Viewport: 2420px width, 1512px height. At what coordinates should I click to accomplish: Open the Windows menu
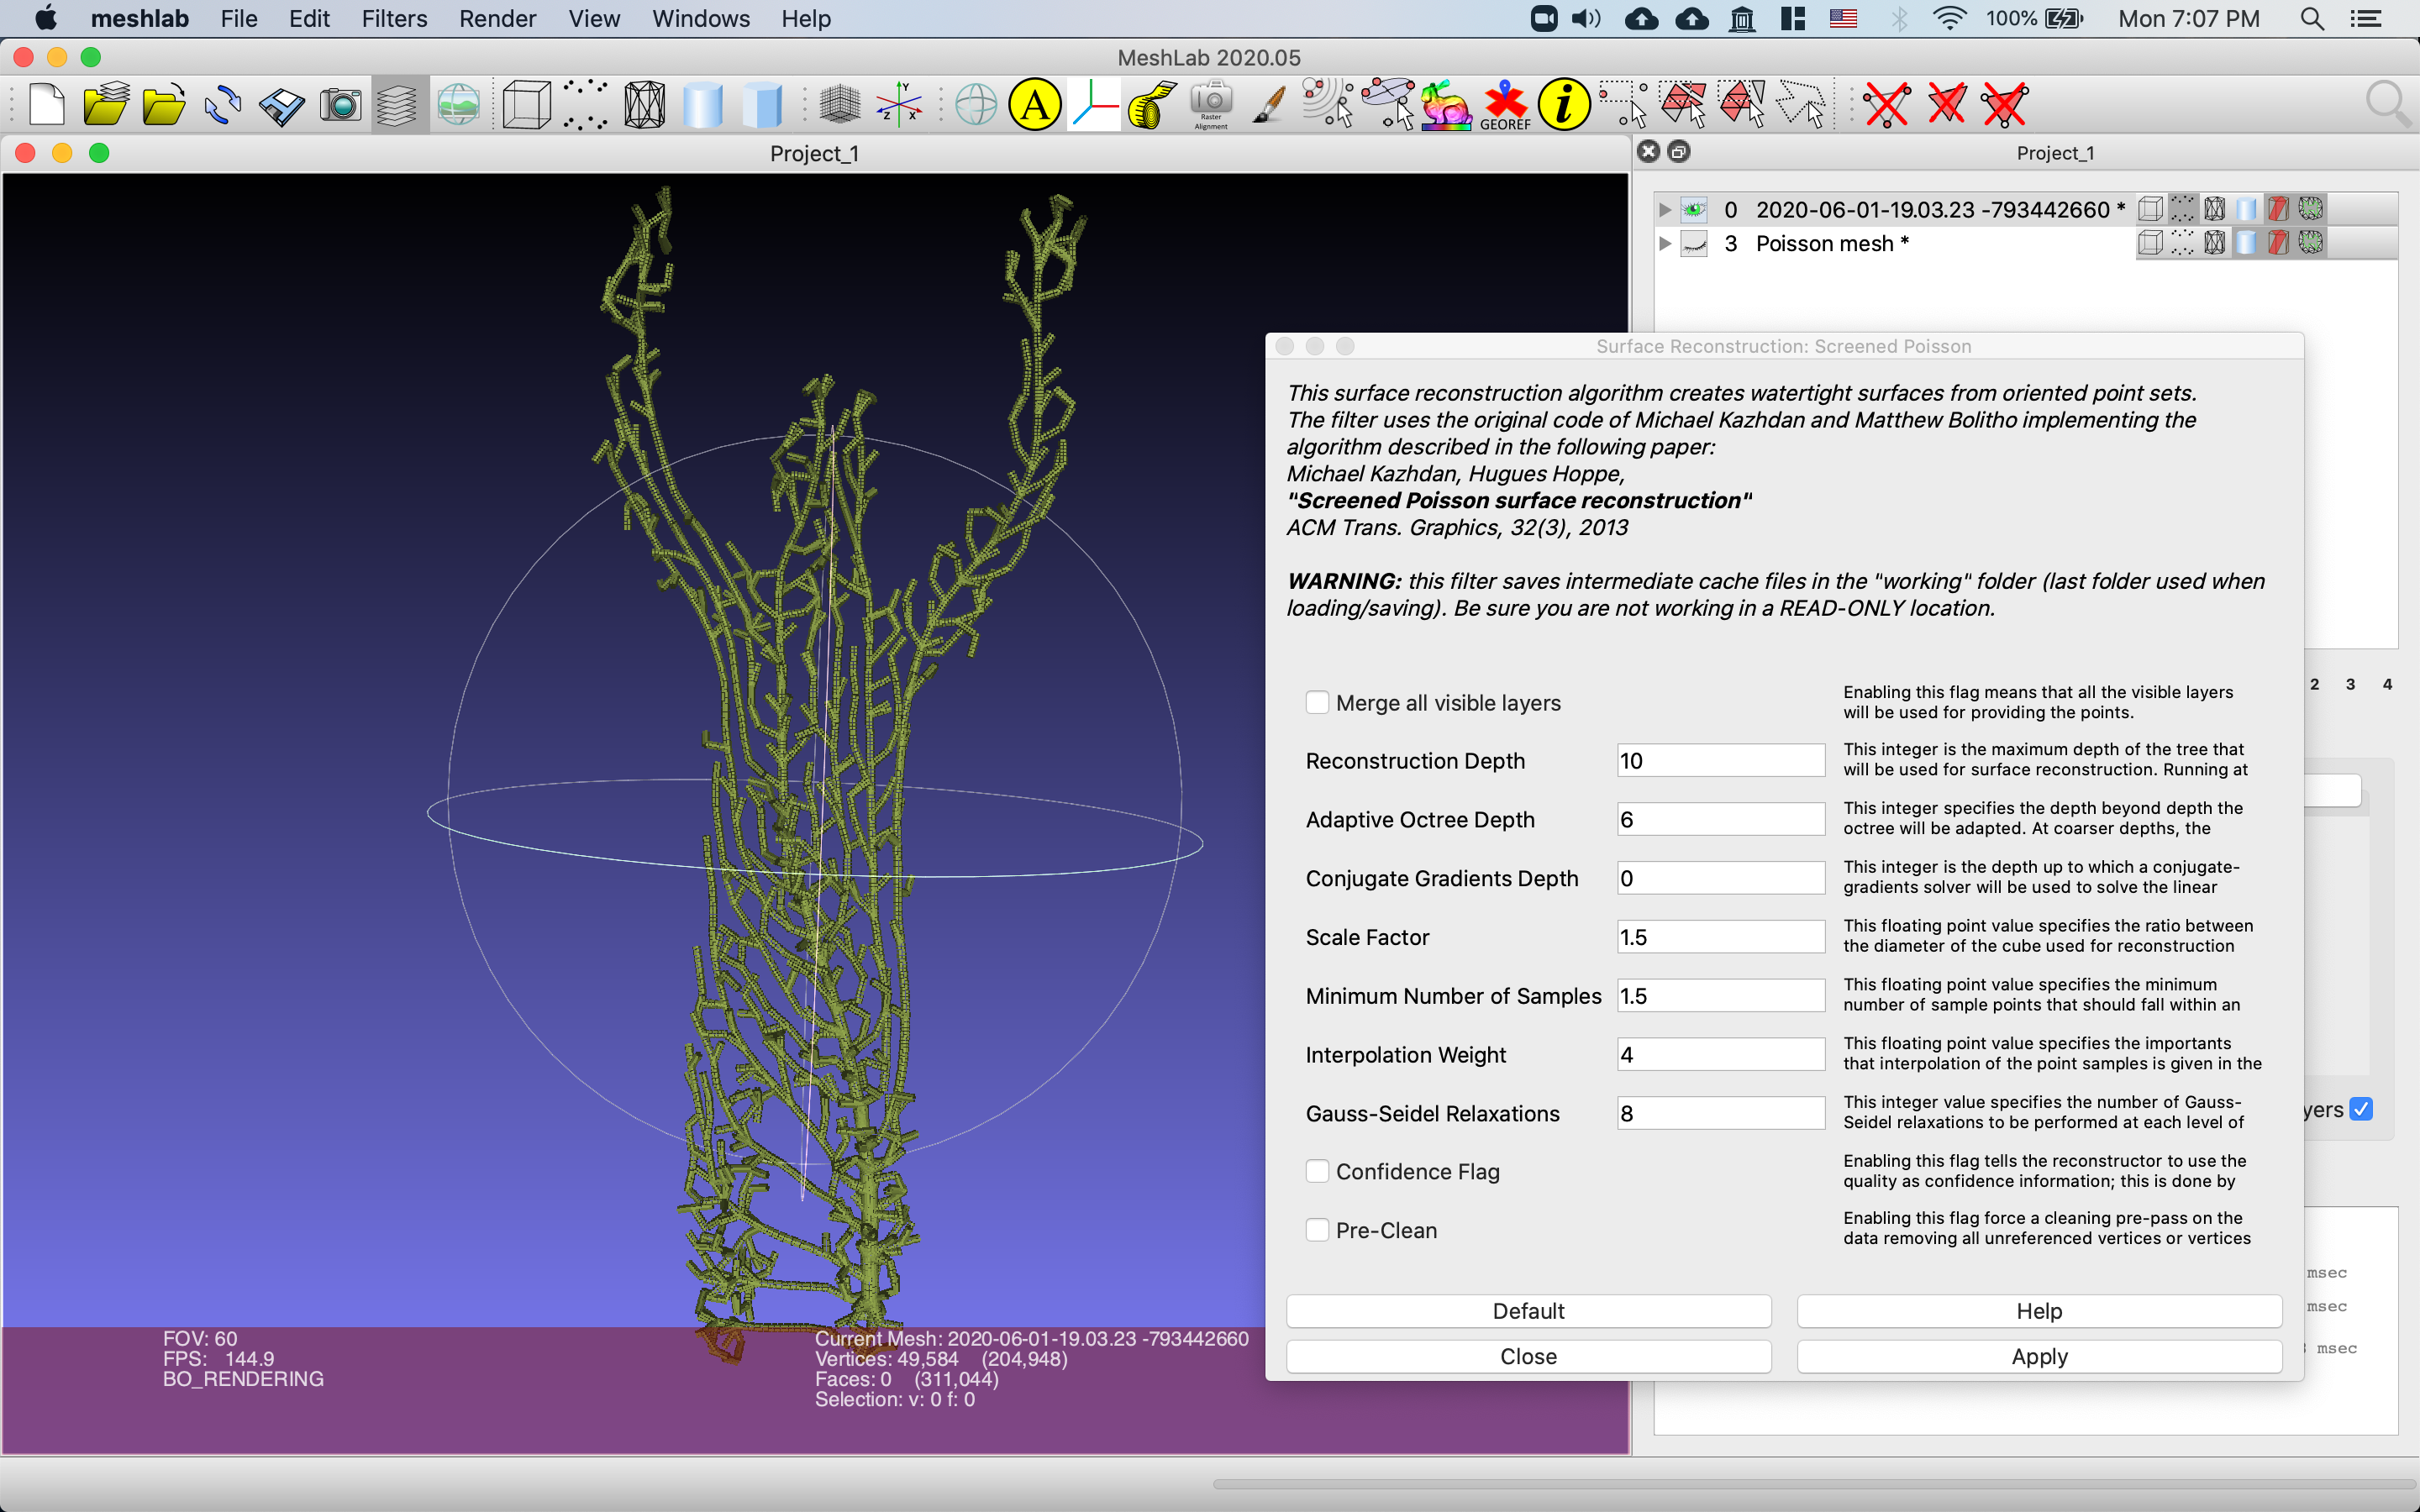coord(700,18)
